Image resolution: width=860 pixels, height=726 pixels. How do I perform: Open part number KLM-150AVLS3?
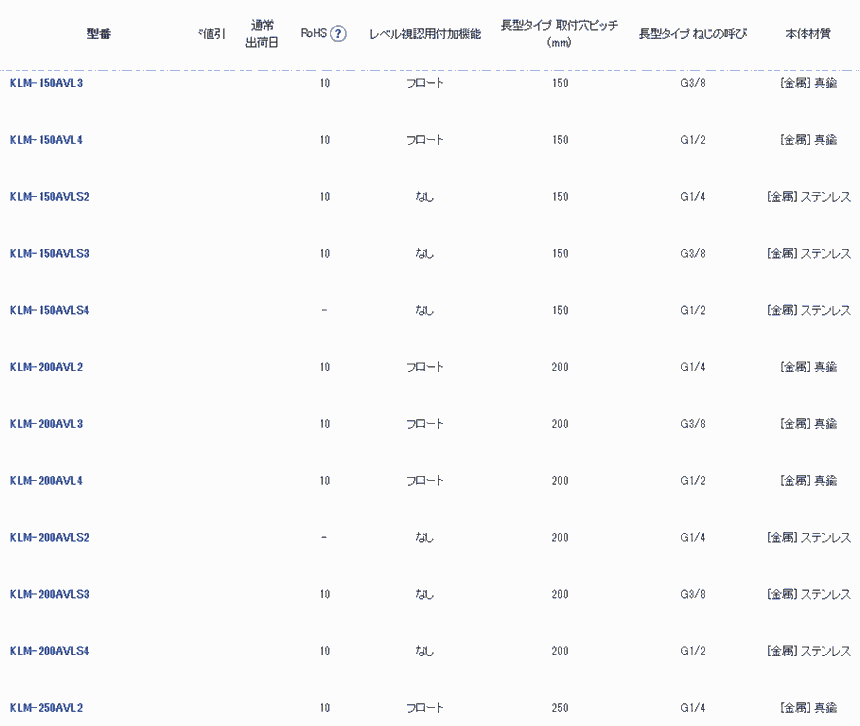click(50, 254)
